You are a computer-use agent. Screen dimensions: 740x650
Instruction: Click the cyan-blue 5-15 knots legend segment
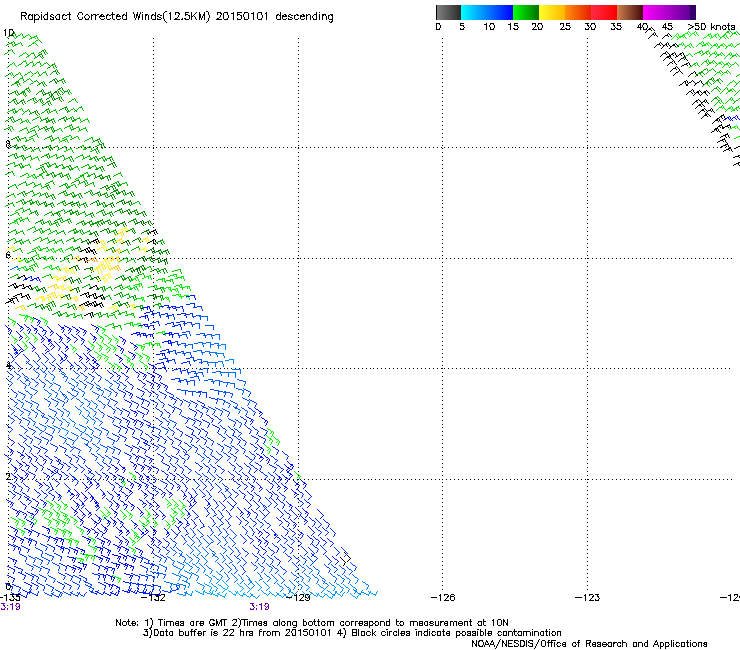click(x=487, y=12)
